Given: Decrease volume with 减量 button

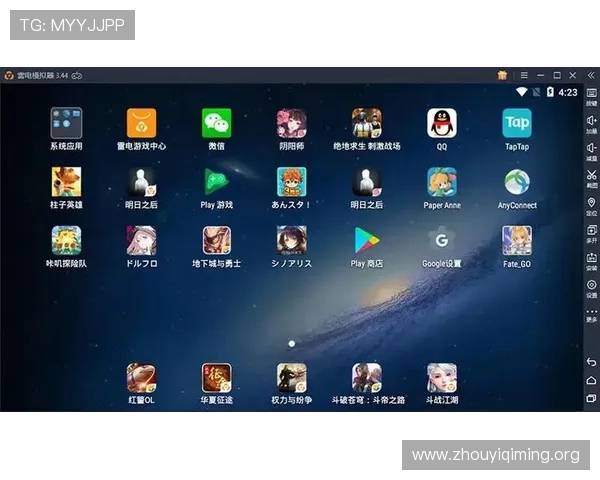Looking at the screenshot, I should click(x=592, y=152).
